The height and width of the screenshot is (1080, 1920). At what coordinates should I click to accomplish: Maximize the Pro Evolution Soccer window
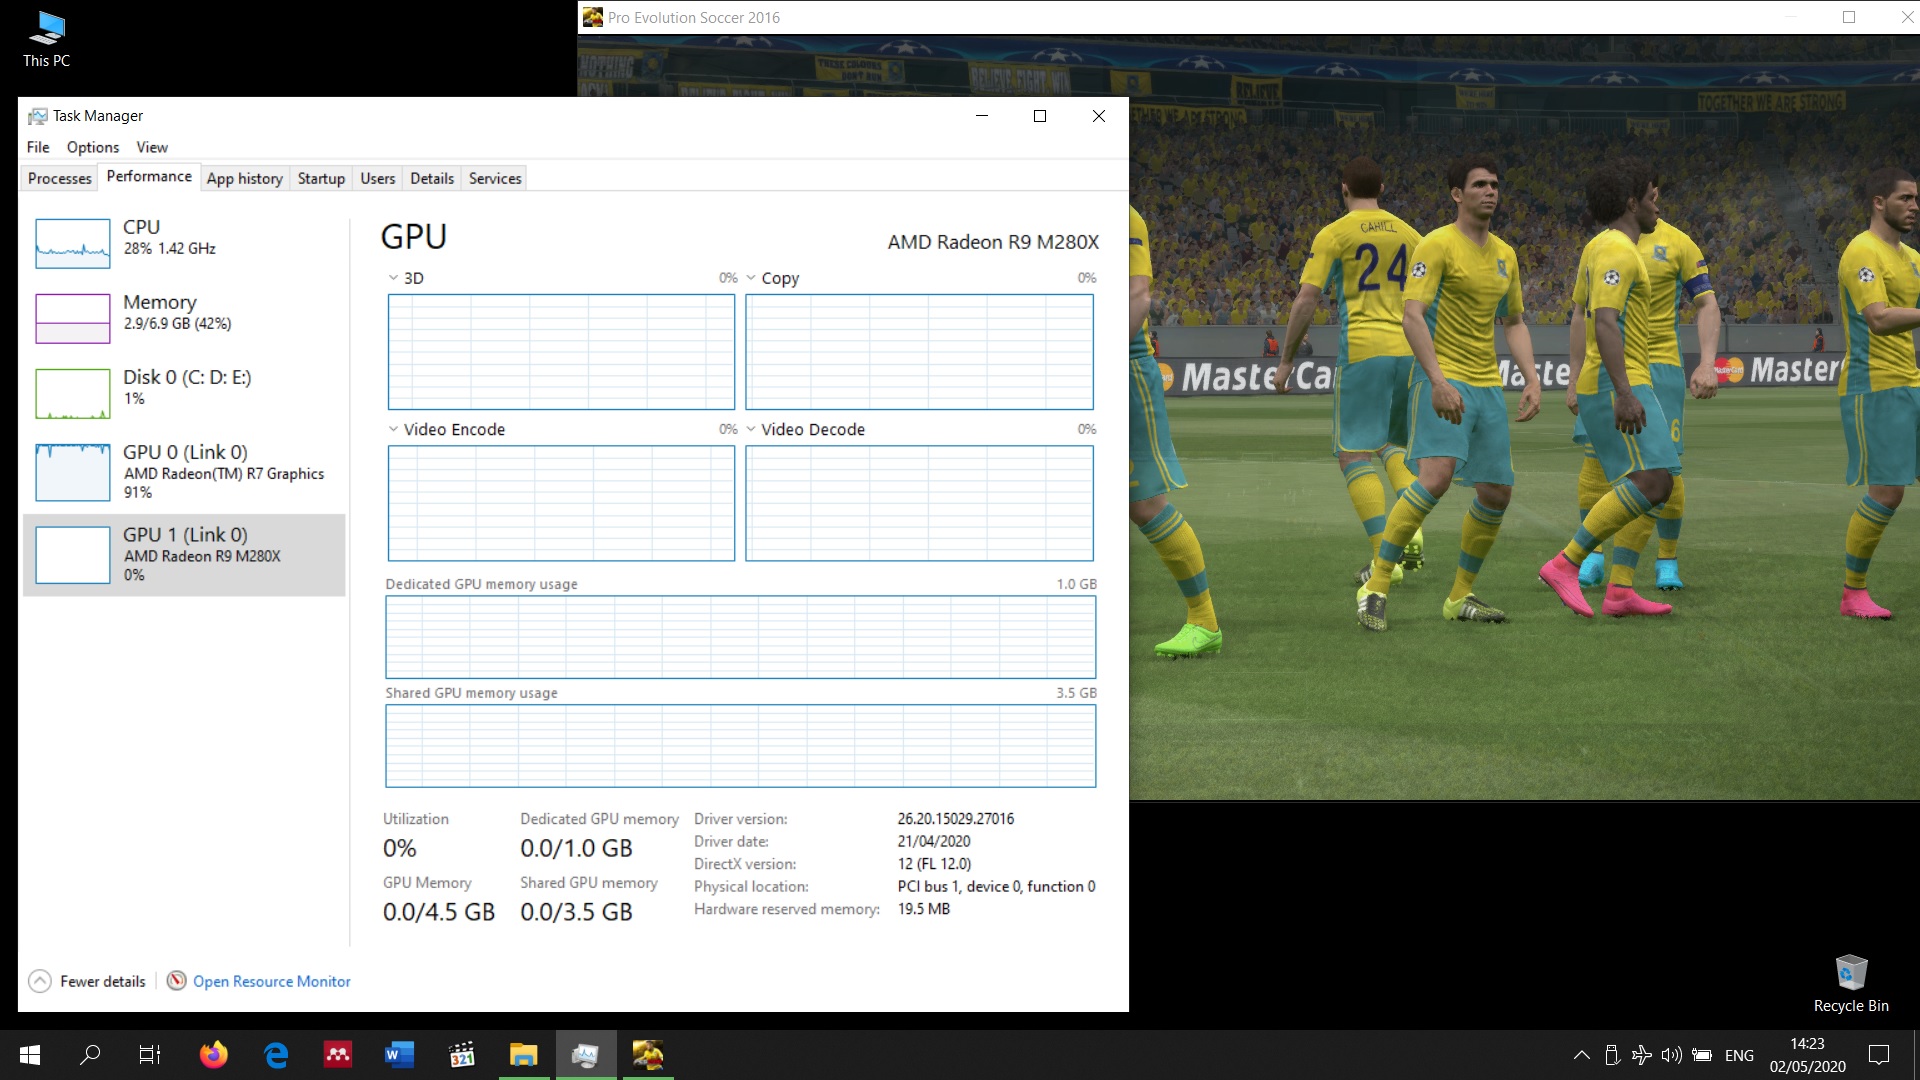1849,17
